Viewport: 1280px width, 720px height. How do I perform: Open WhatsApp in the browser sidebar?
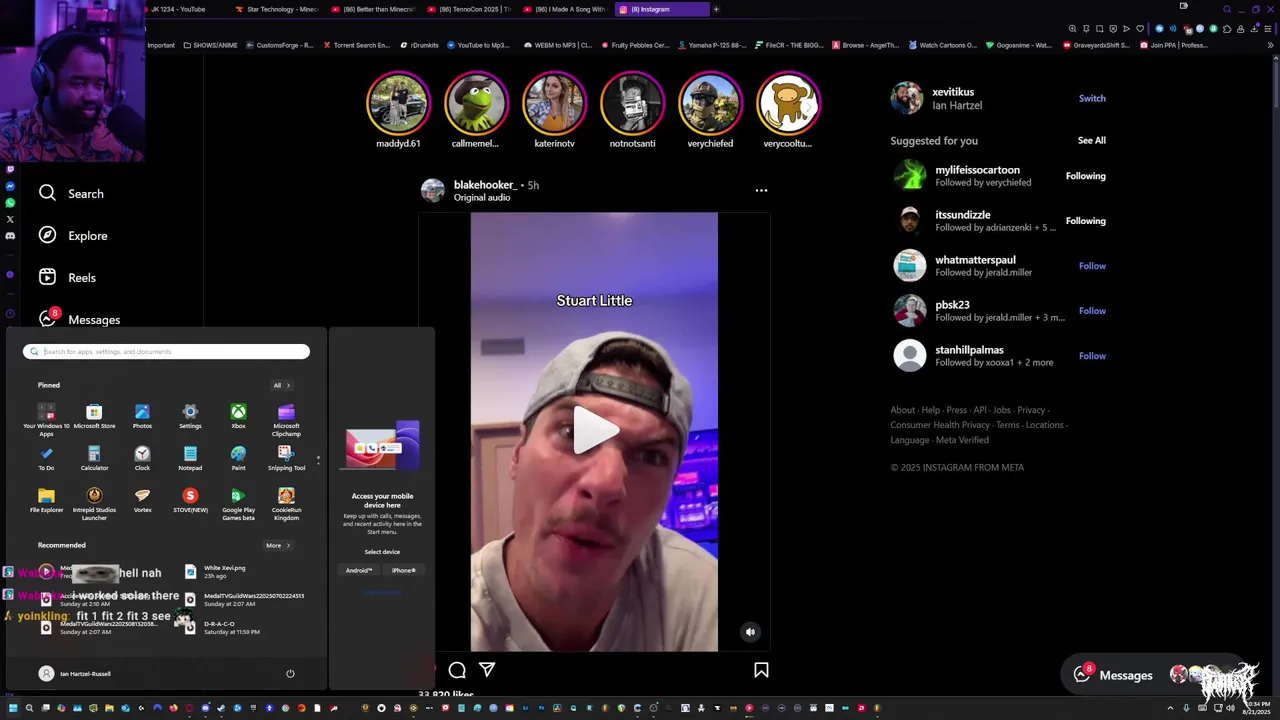[x=10, y=203]
